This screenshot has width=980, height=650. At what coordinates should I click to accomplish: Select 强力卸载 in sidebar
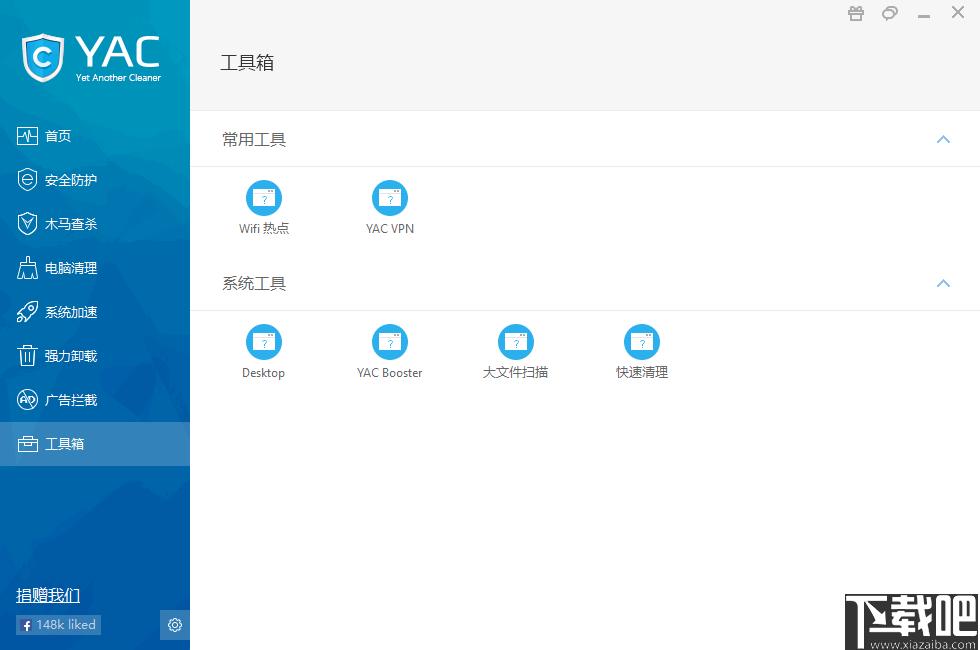(x=95, y=356)
